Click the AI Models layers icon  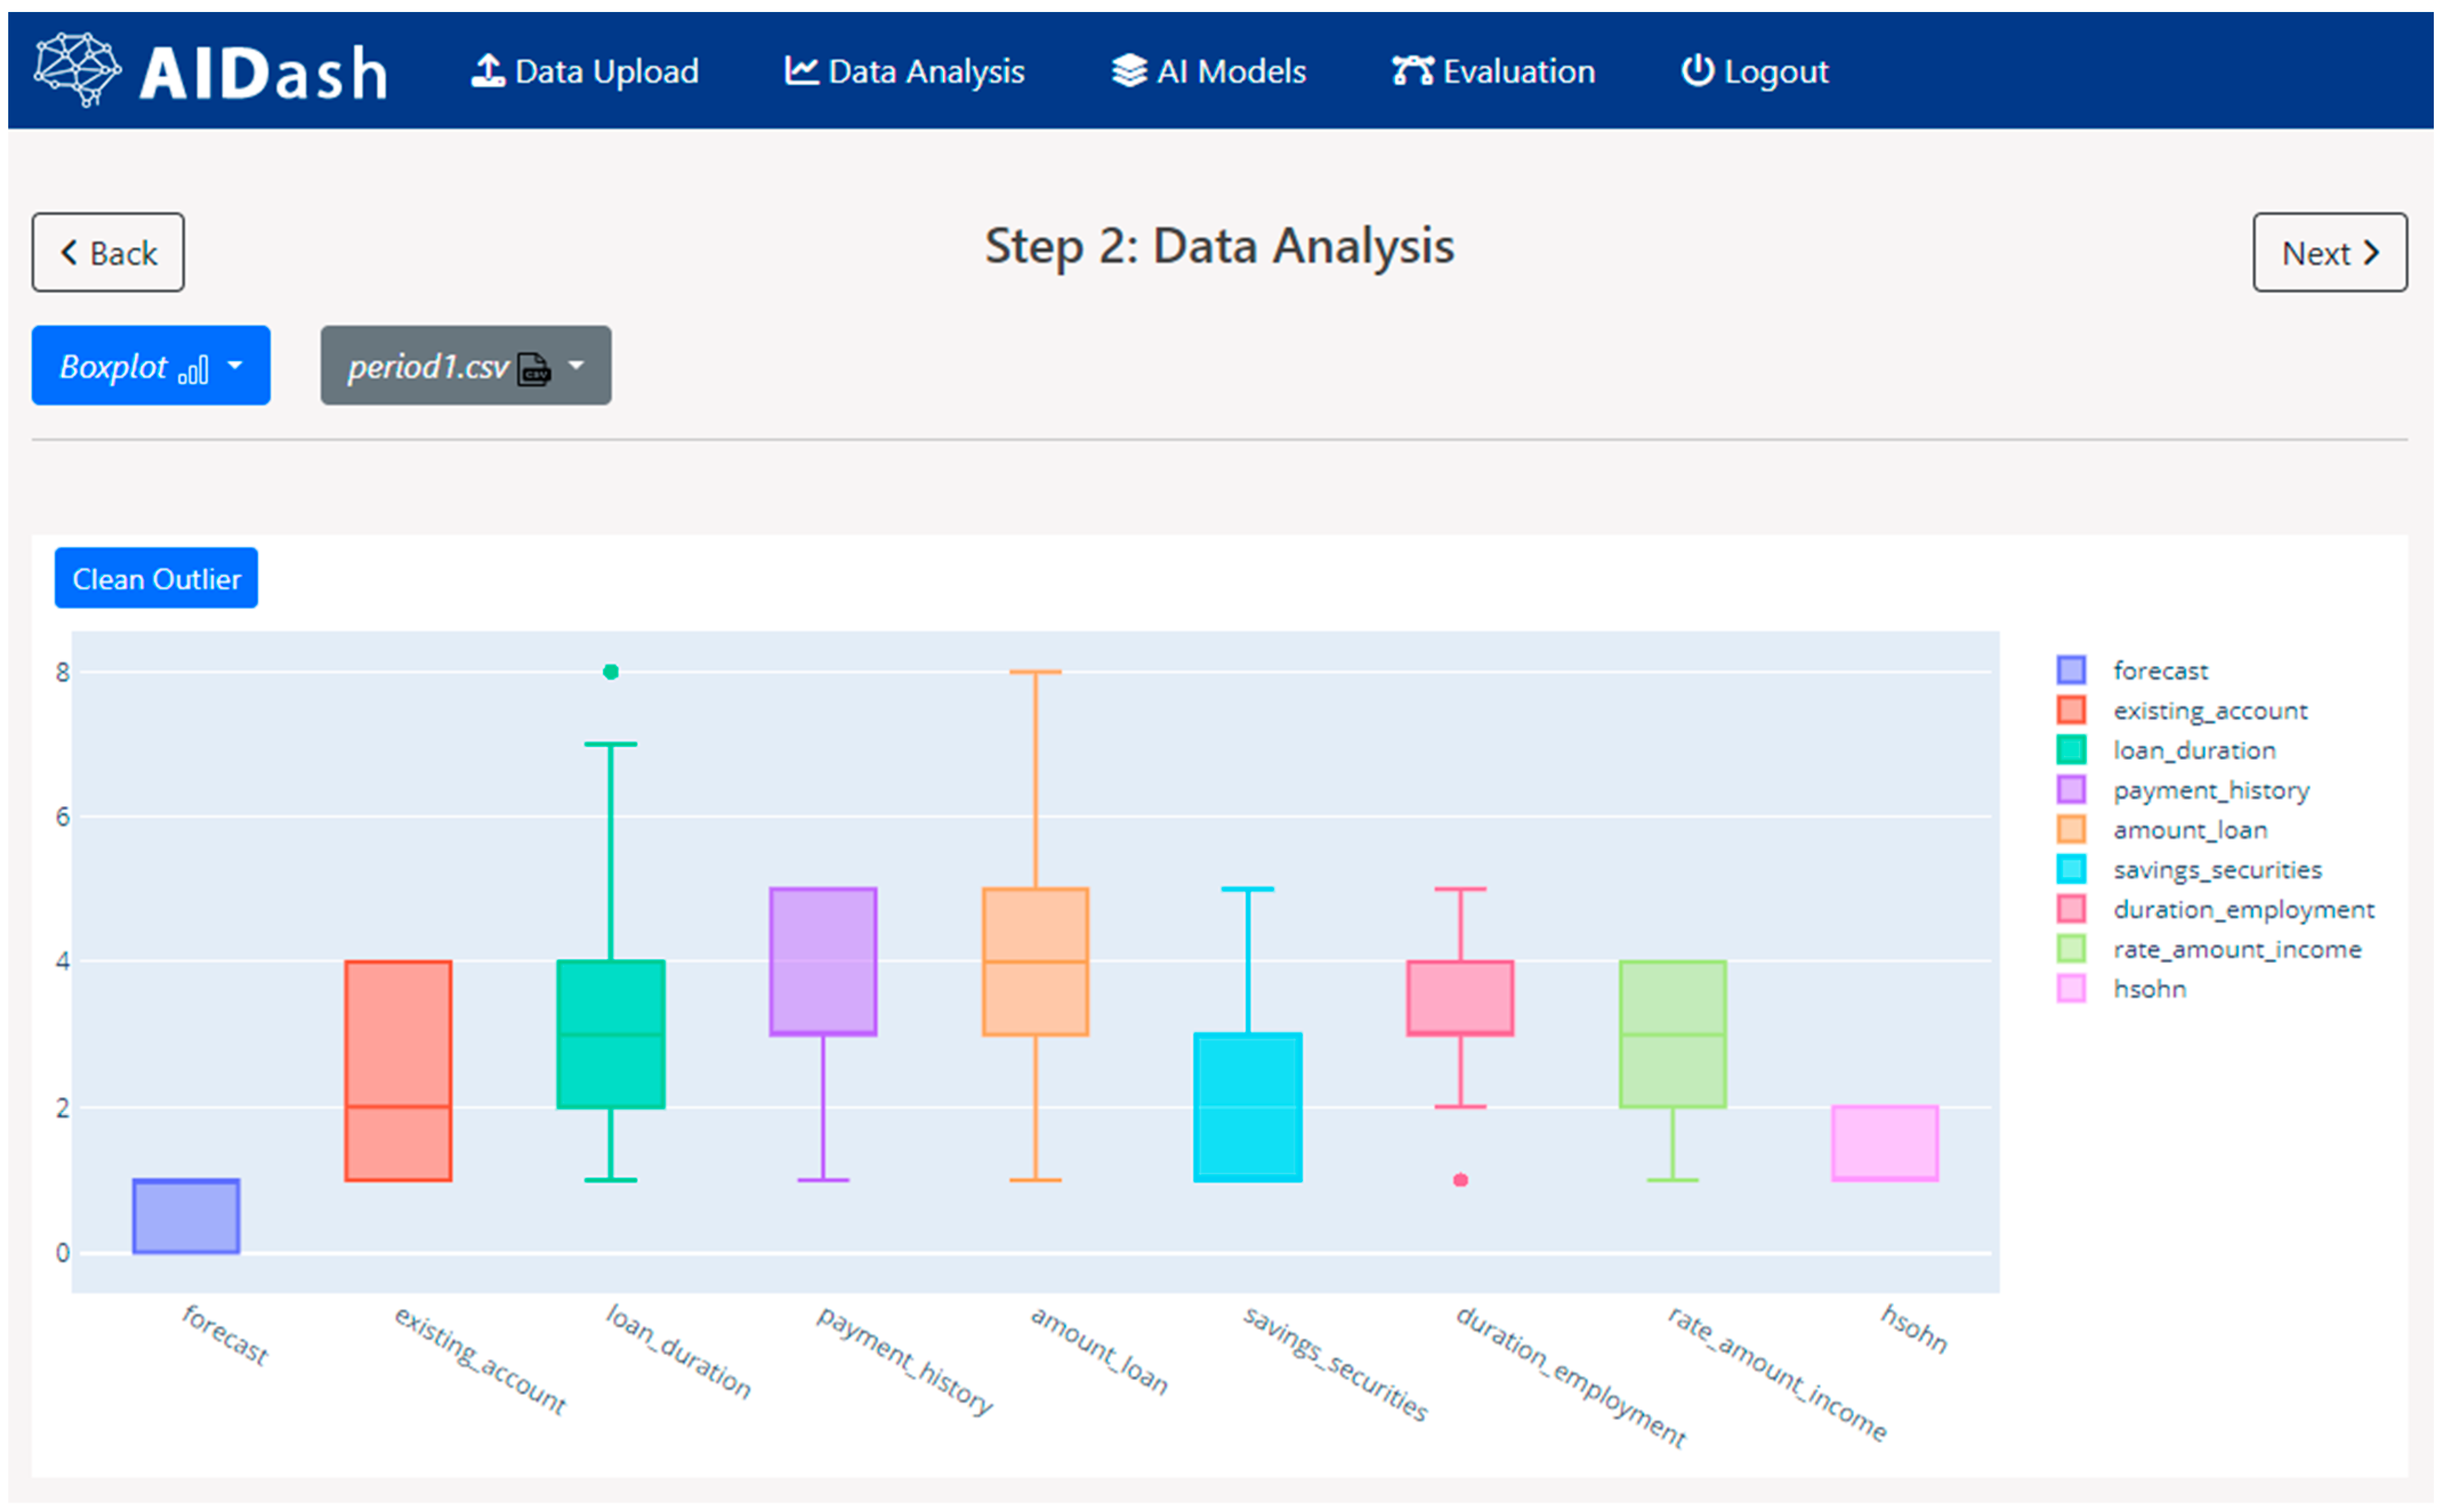[1130, 71]
